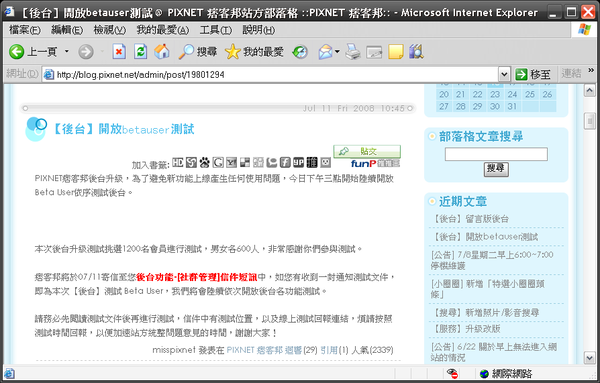Click the vertical scrollbar thumb

pos(590,121)
